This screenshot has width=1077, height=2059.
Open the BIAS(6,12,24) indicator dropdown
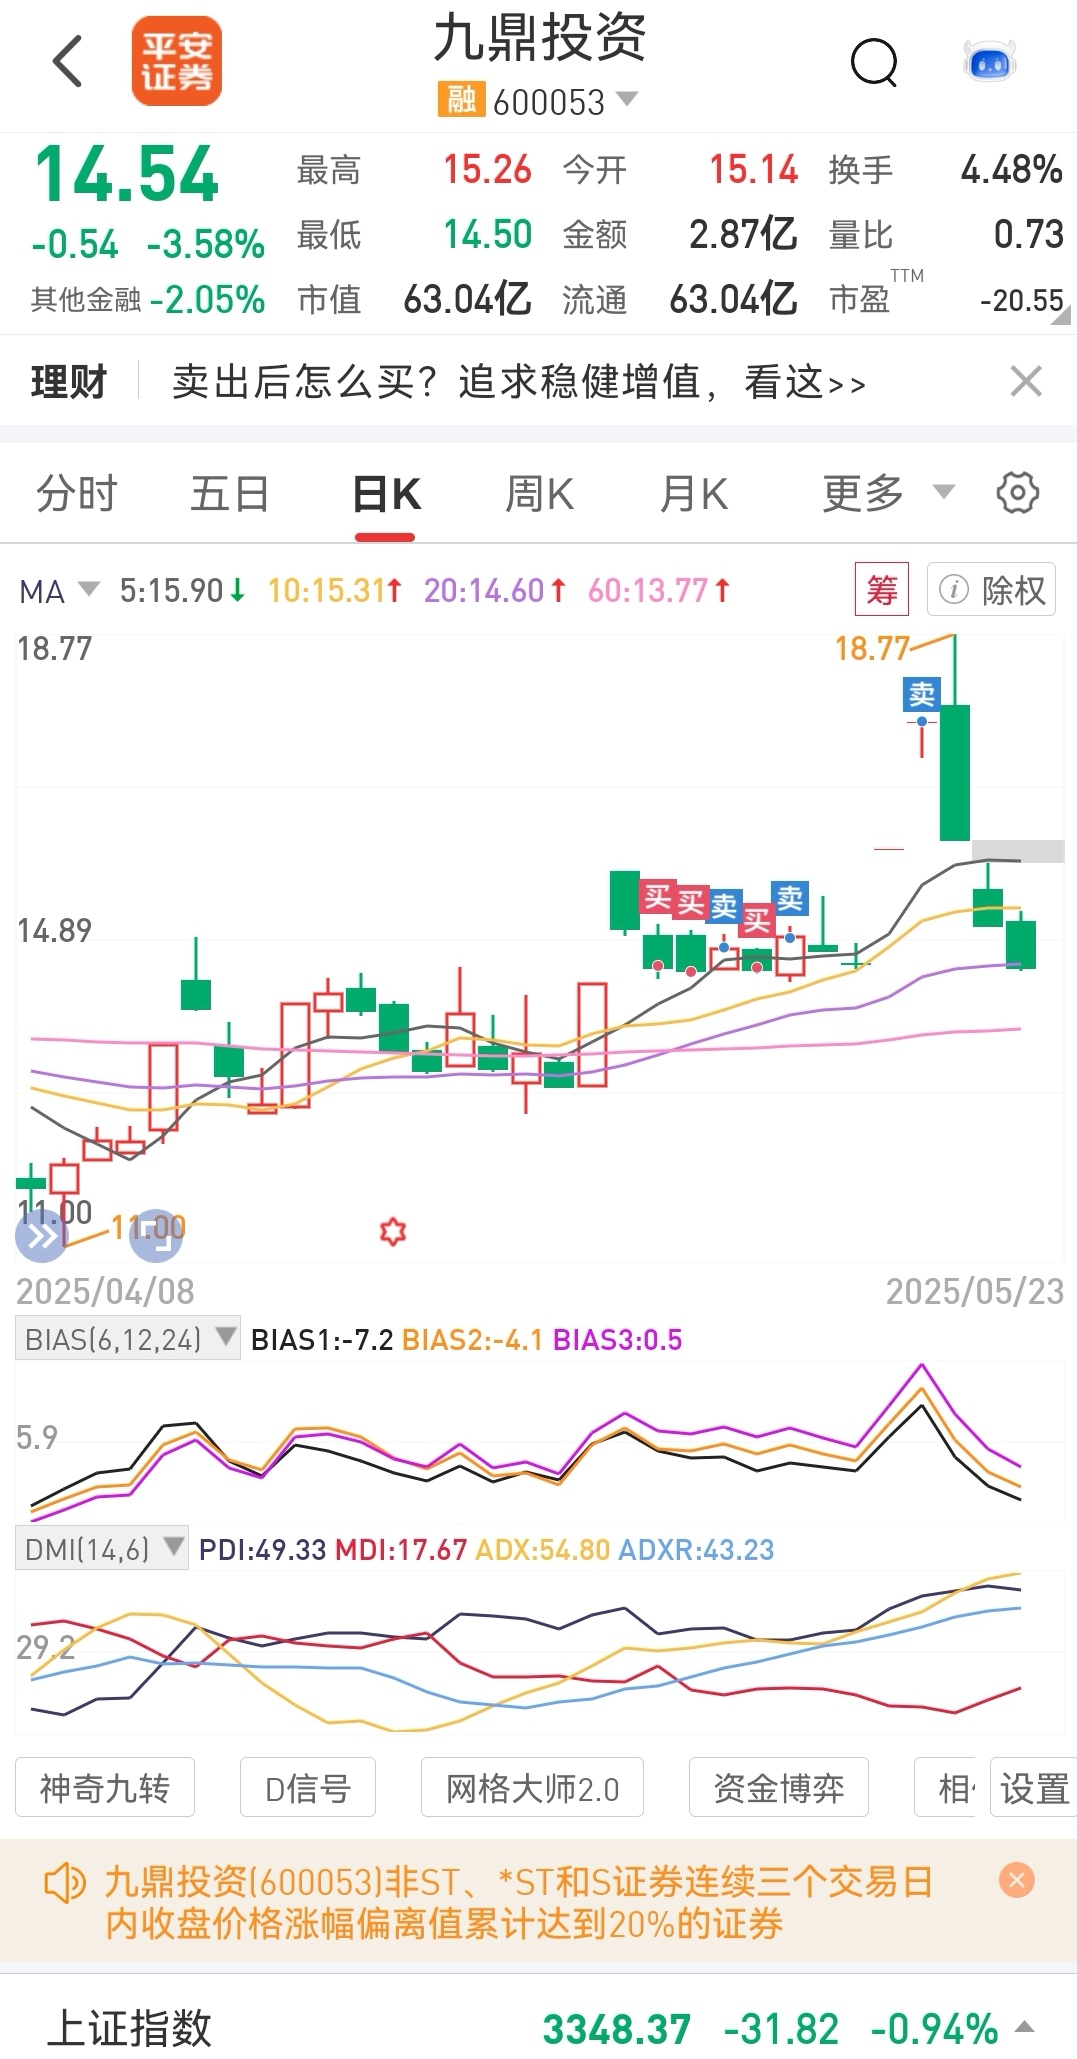click(127, 1338)
